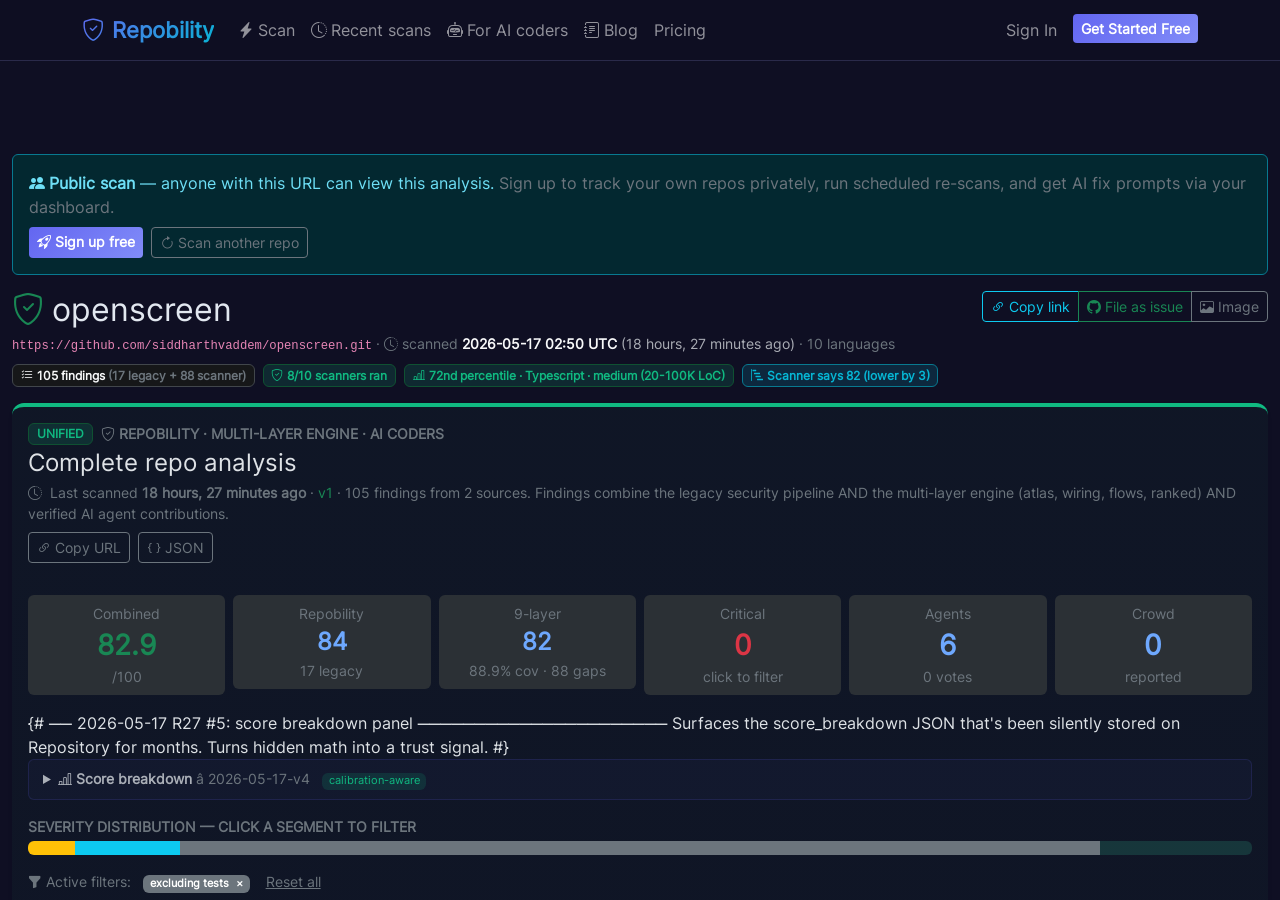Image resolution: width=1280 pixels, height=900 pixels.
Task: Select the Combined 82.9 score card
Action: [126, 645]
